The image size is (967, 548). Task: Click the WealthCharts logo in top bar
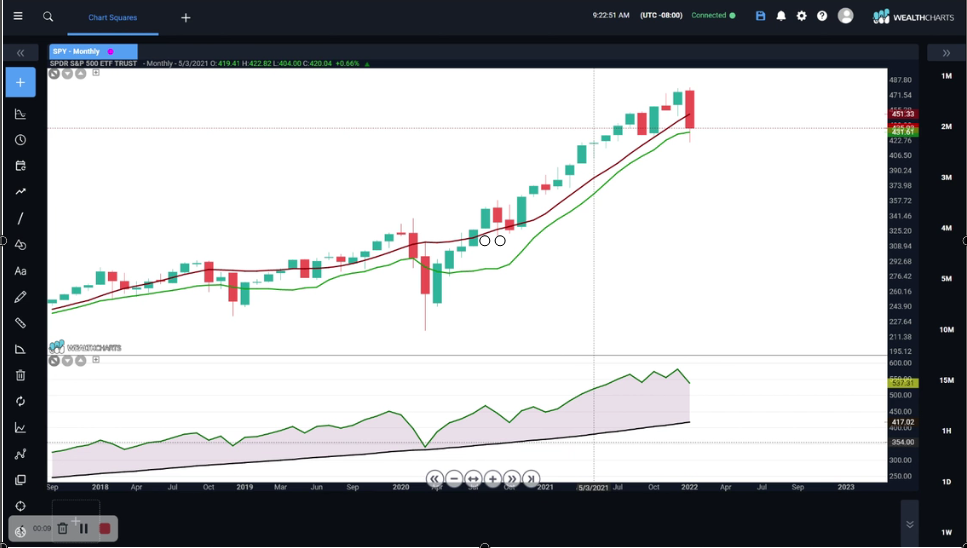tap(913, 17)
